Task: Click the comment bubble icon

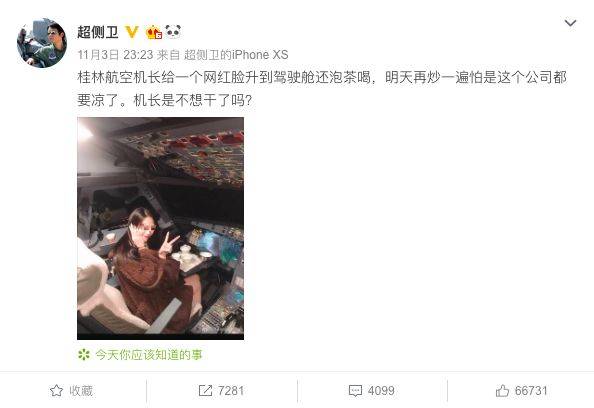Action: point(355,391)
